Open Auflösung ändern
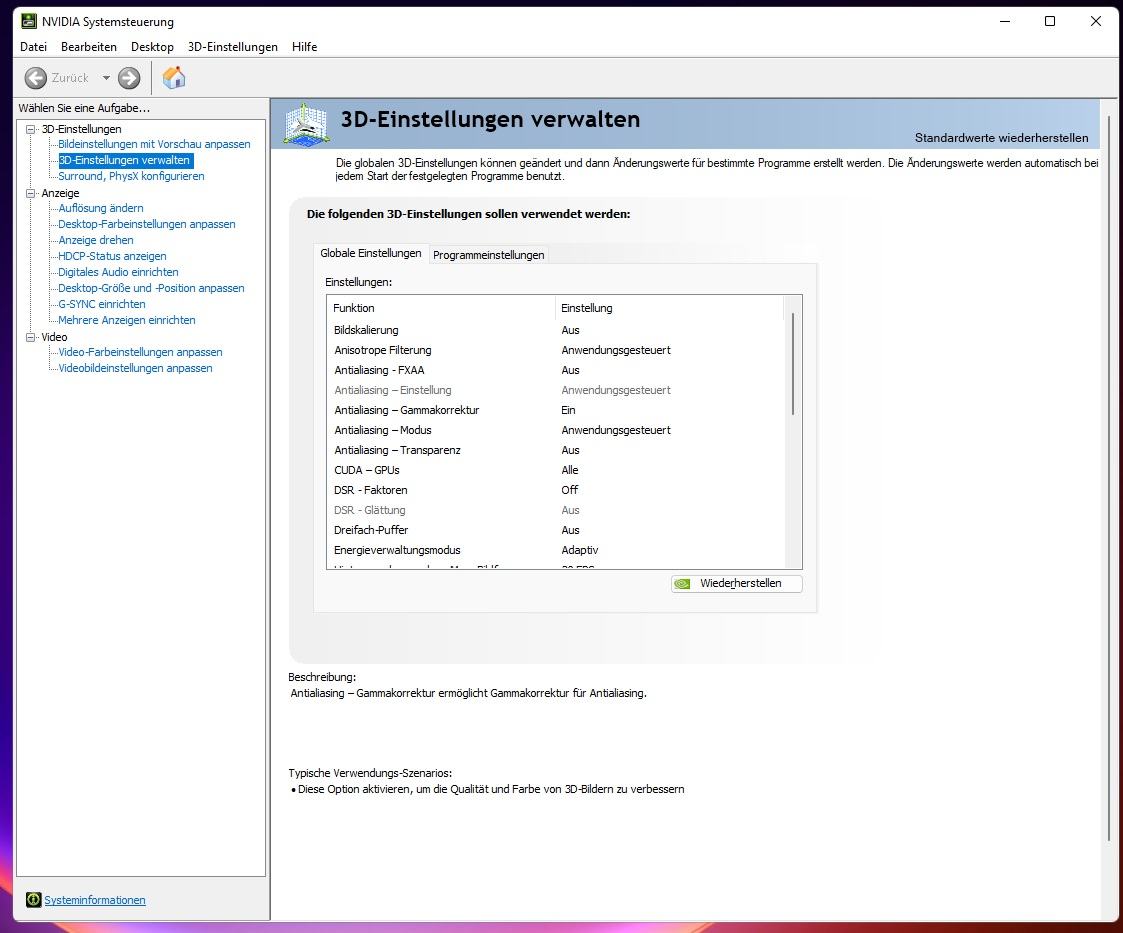 pyautogui.click(x=100, y=208)
